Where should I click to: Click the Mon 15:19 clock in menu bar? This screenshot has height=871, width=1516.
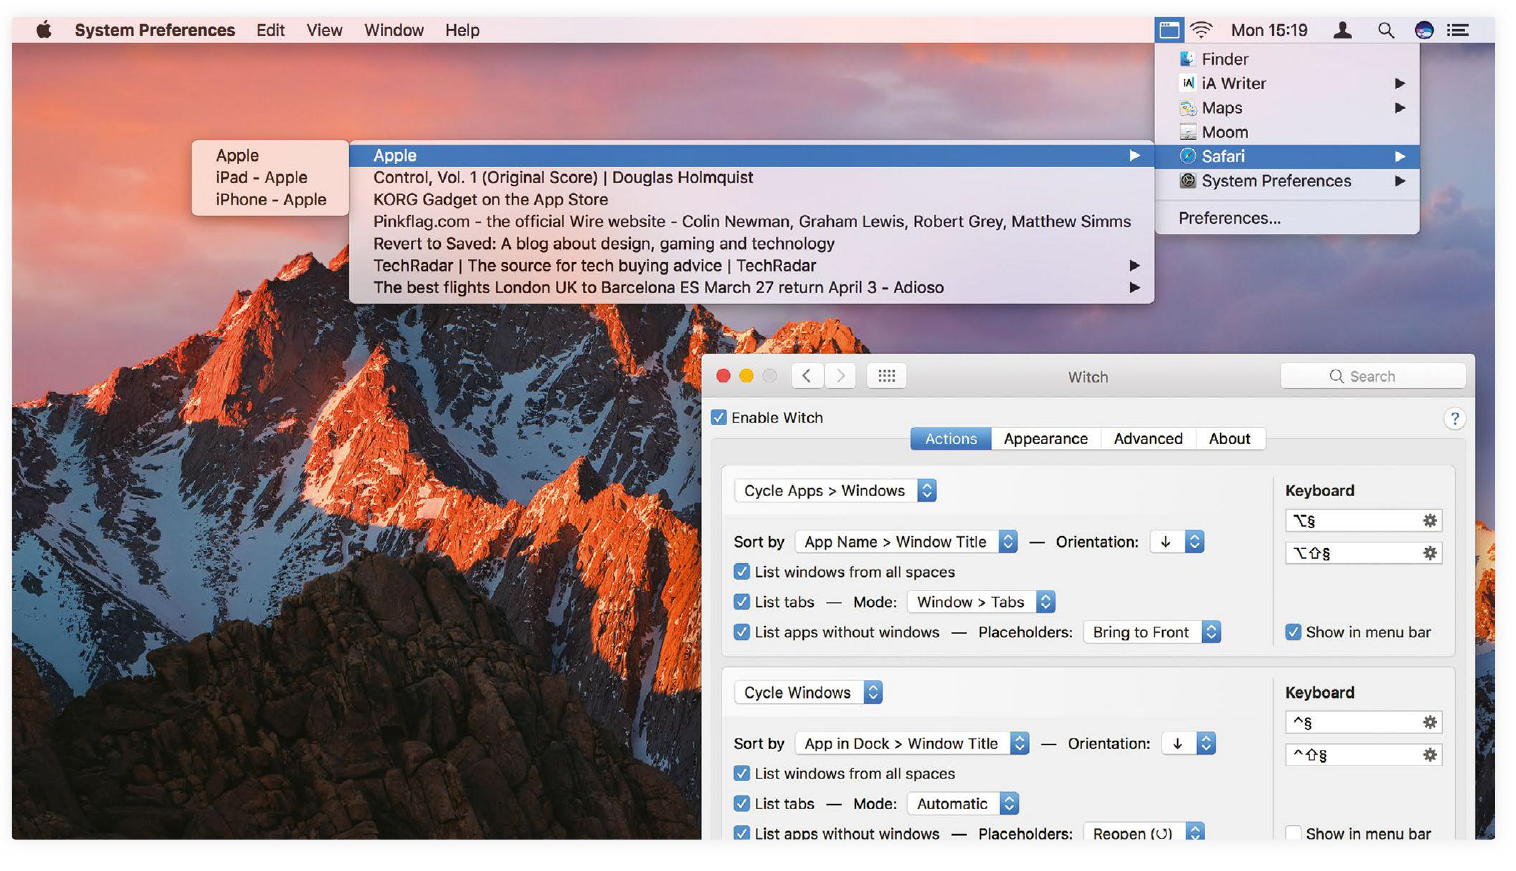point(1269,30)
